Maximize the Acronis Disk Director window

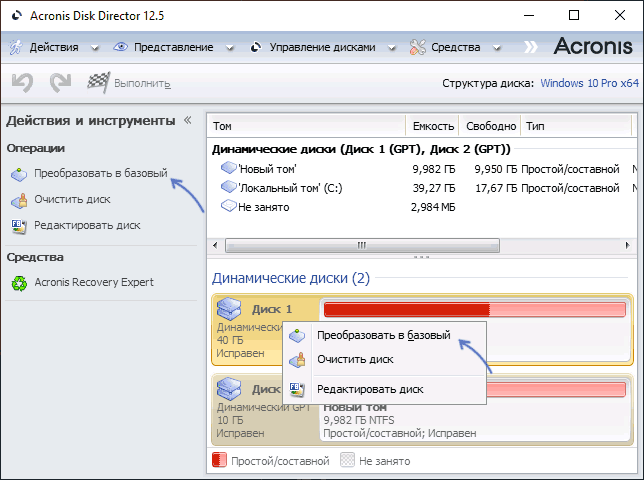(574, 15)
